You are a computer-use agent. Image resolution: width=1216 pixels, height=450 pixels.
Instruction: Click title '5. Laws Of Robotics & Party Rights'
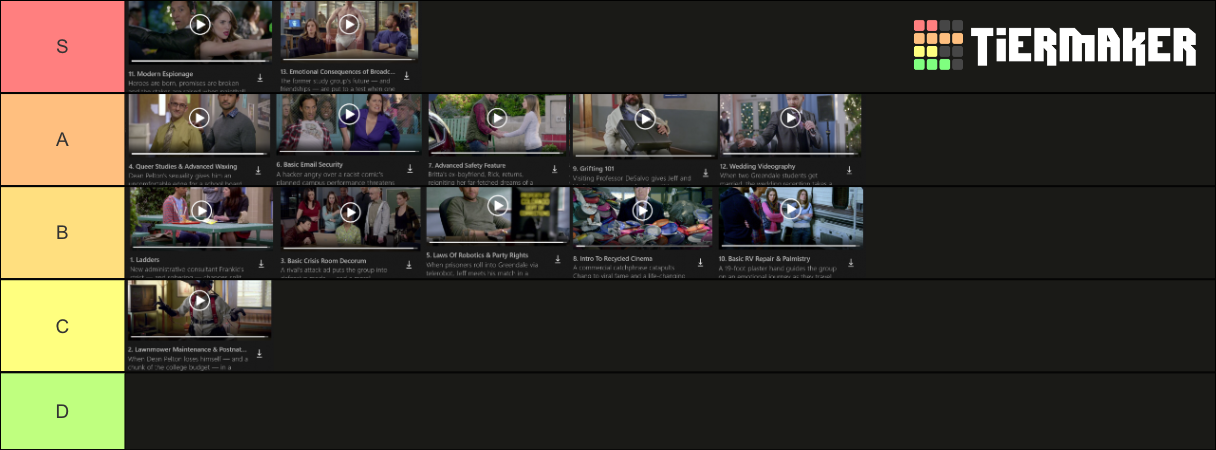[477, 256]
